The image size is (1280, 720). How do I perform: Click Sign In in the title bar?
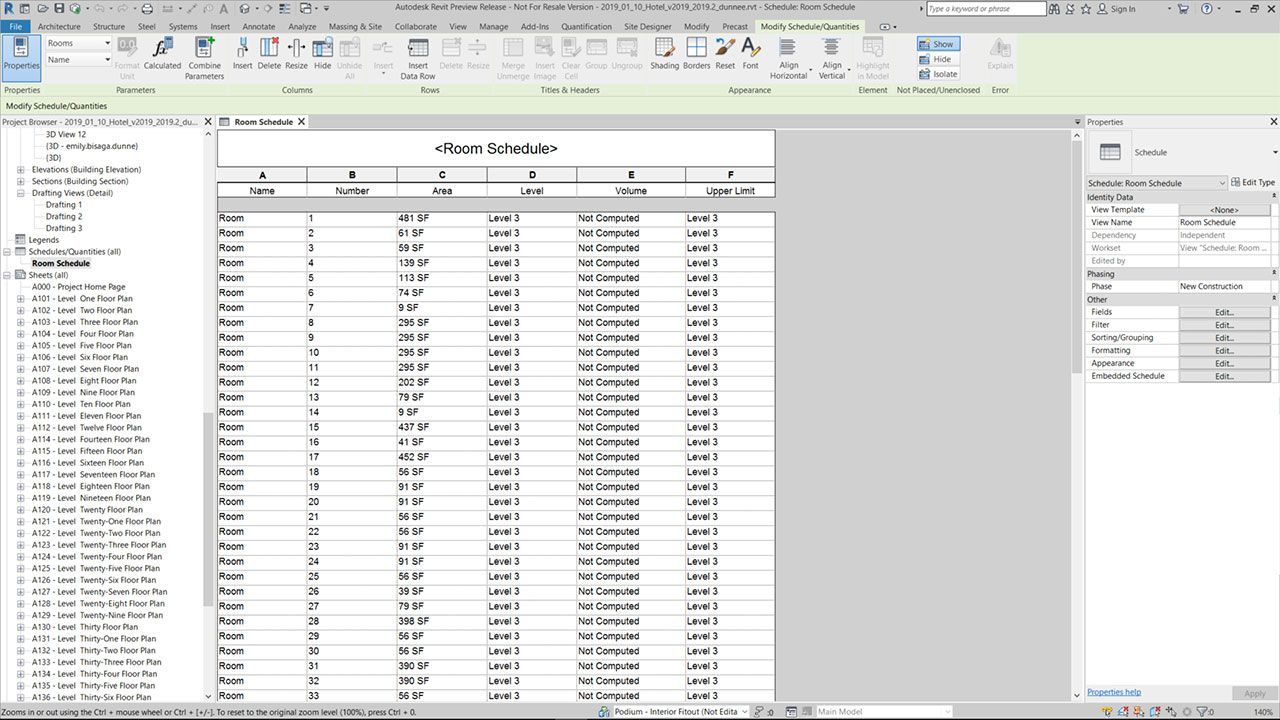pos(1123,9)
